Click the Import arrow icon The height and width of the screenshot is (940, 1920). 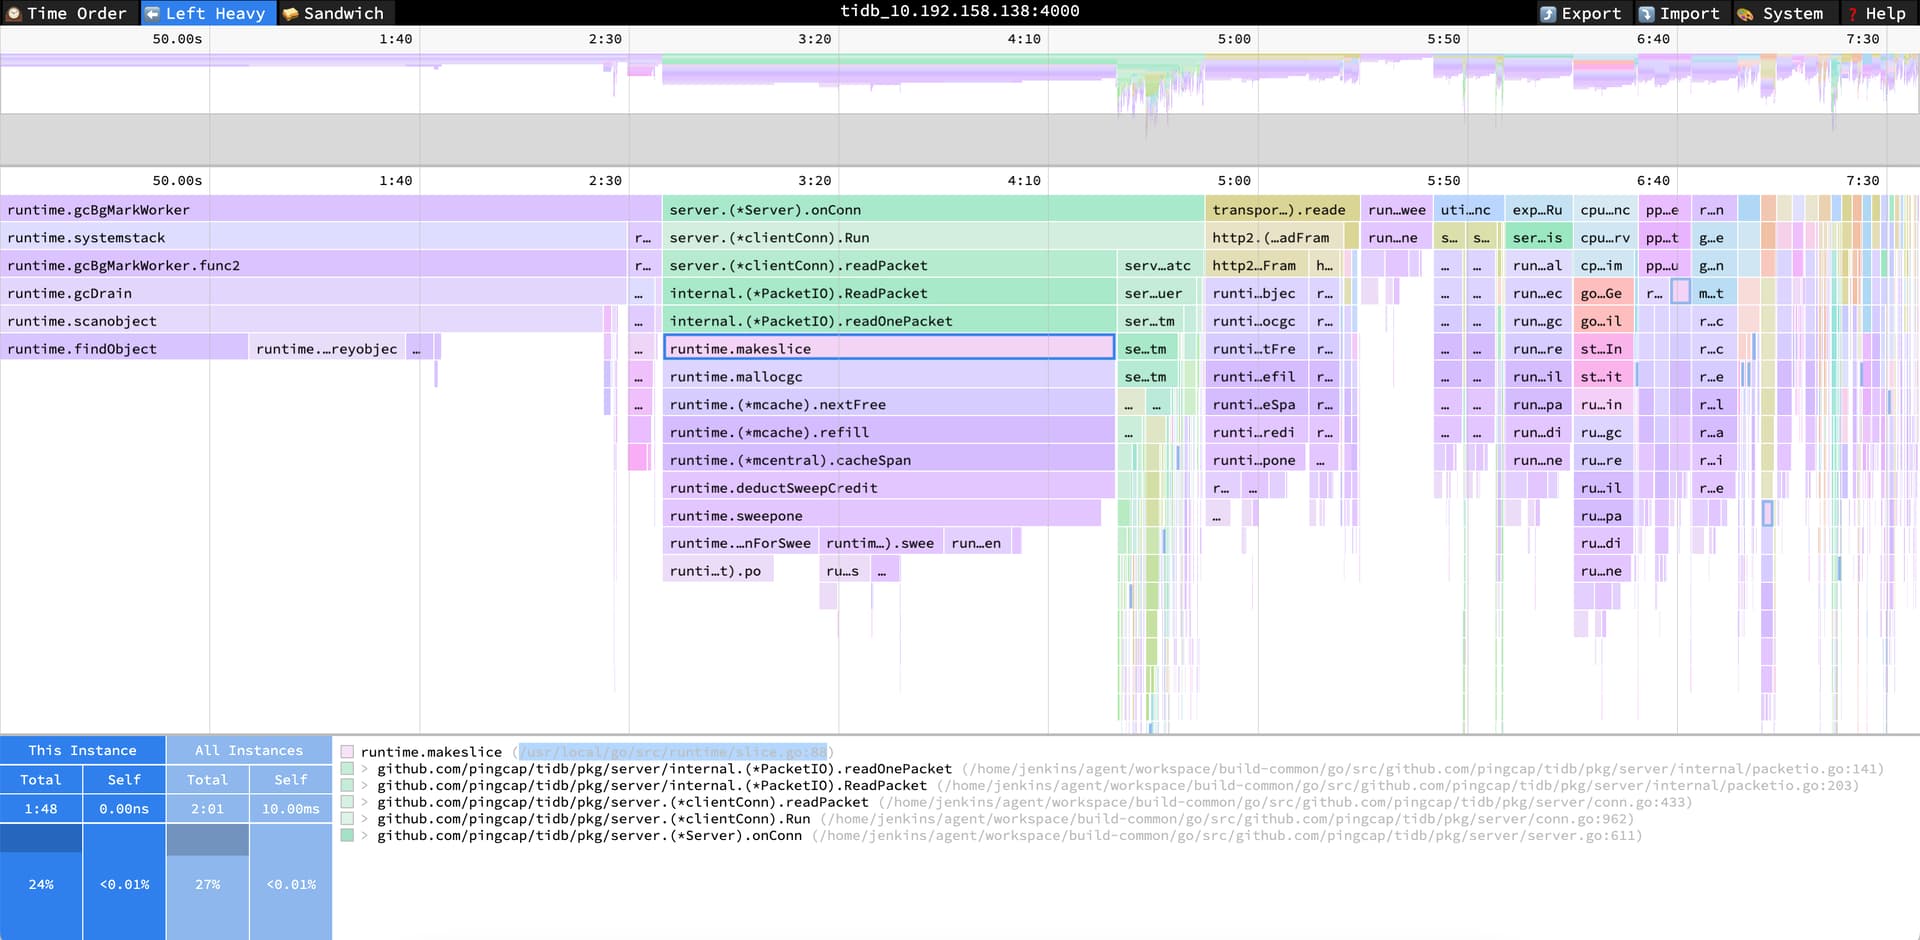point(1647,13)
